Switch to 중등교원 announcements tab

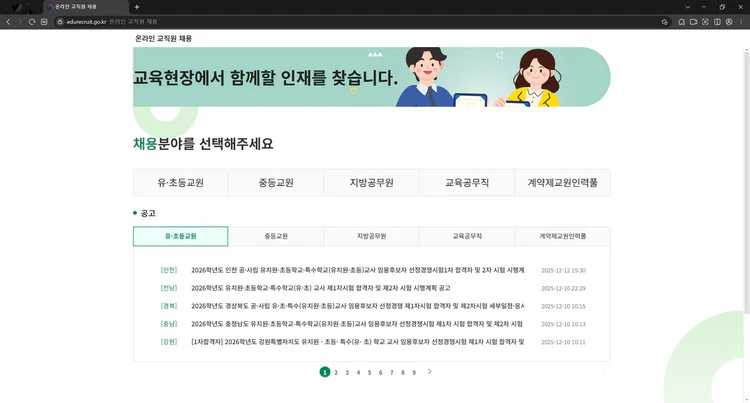276,237
